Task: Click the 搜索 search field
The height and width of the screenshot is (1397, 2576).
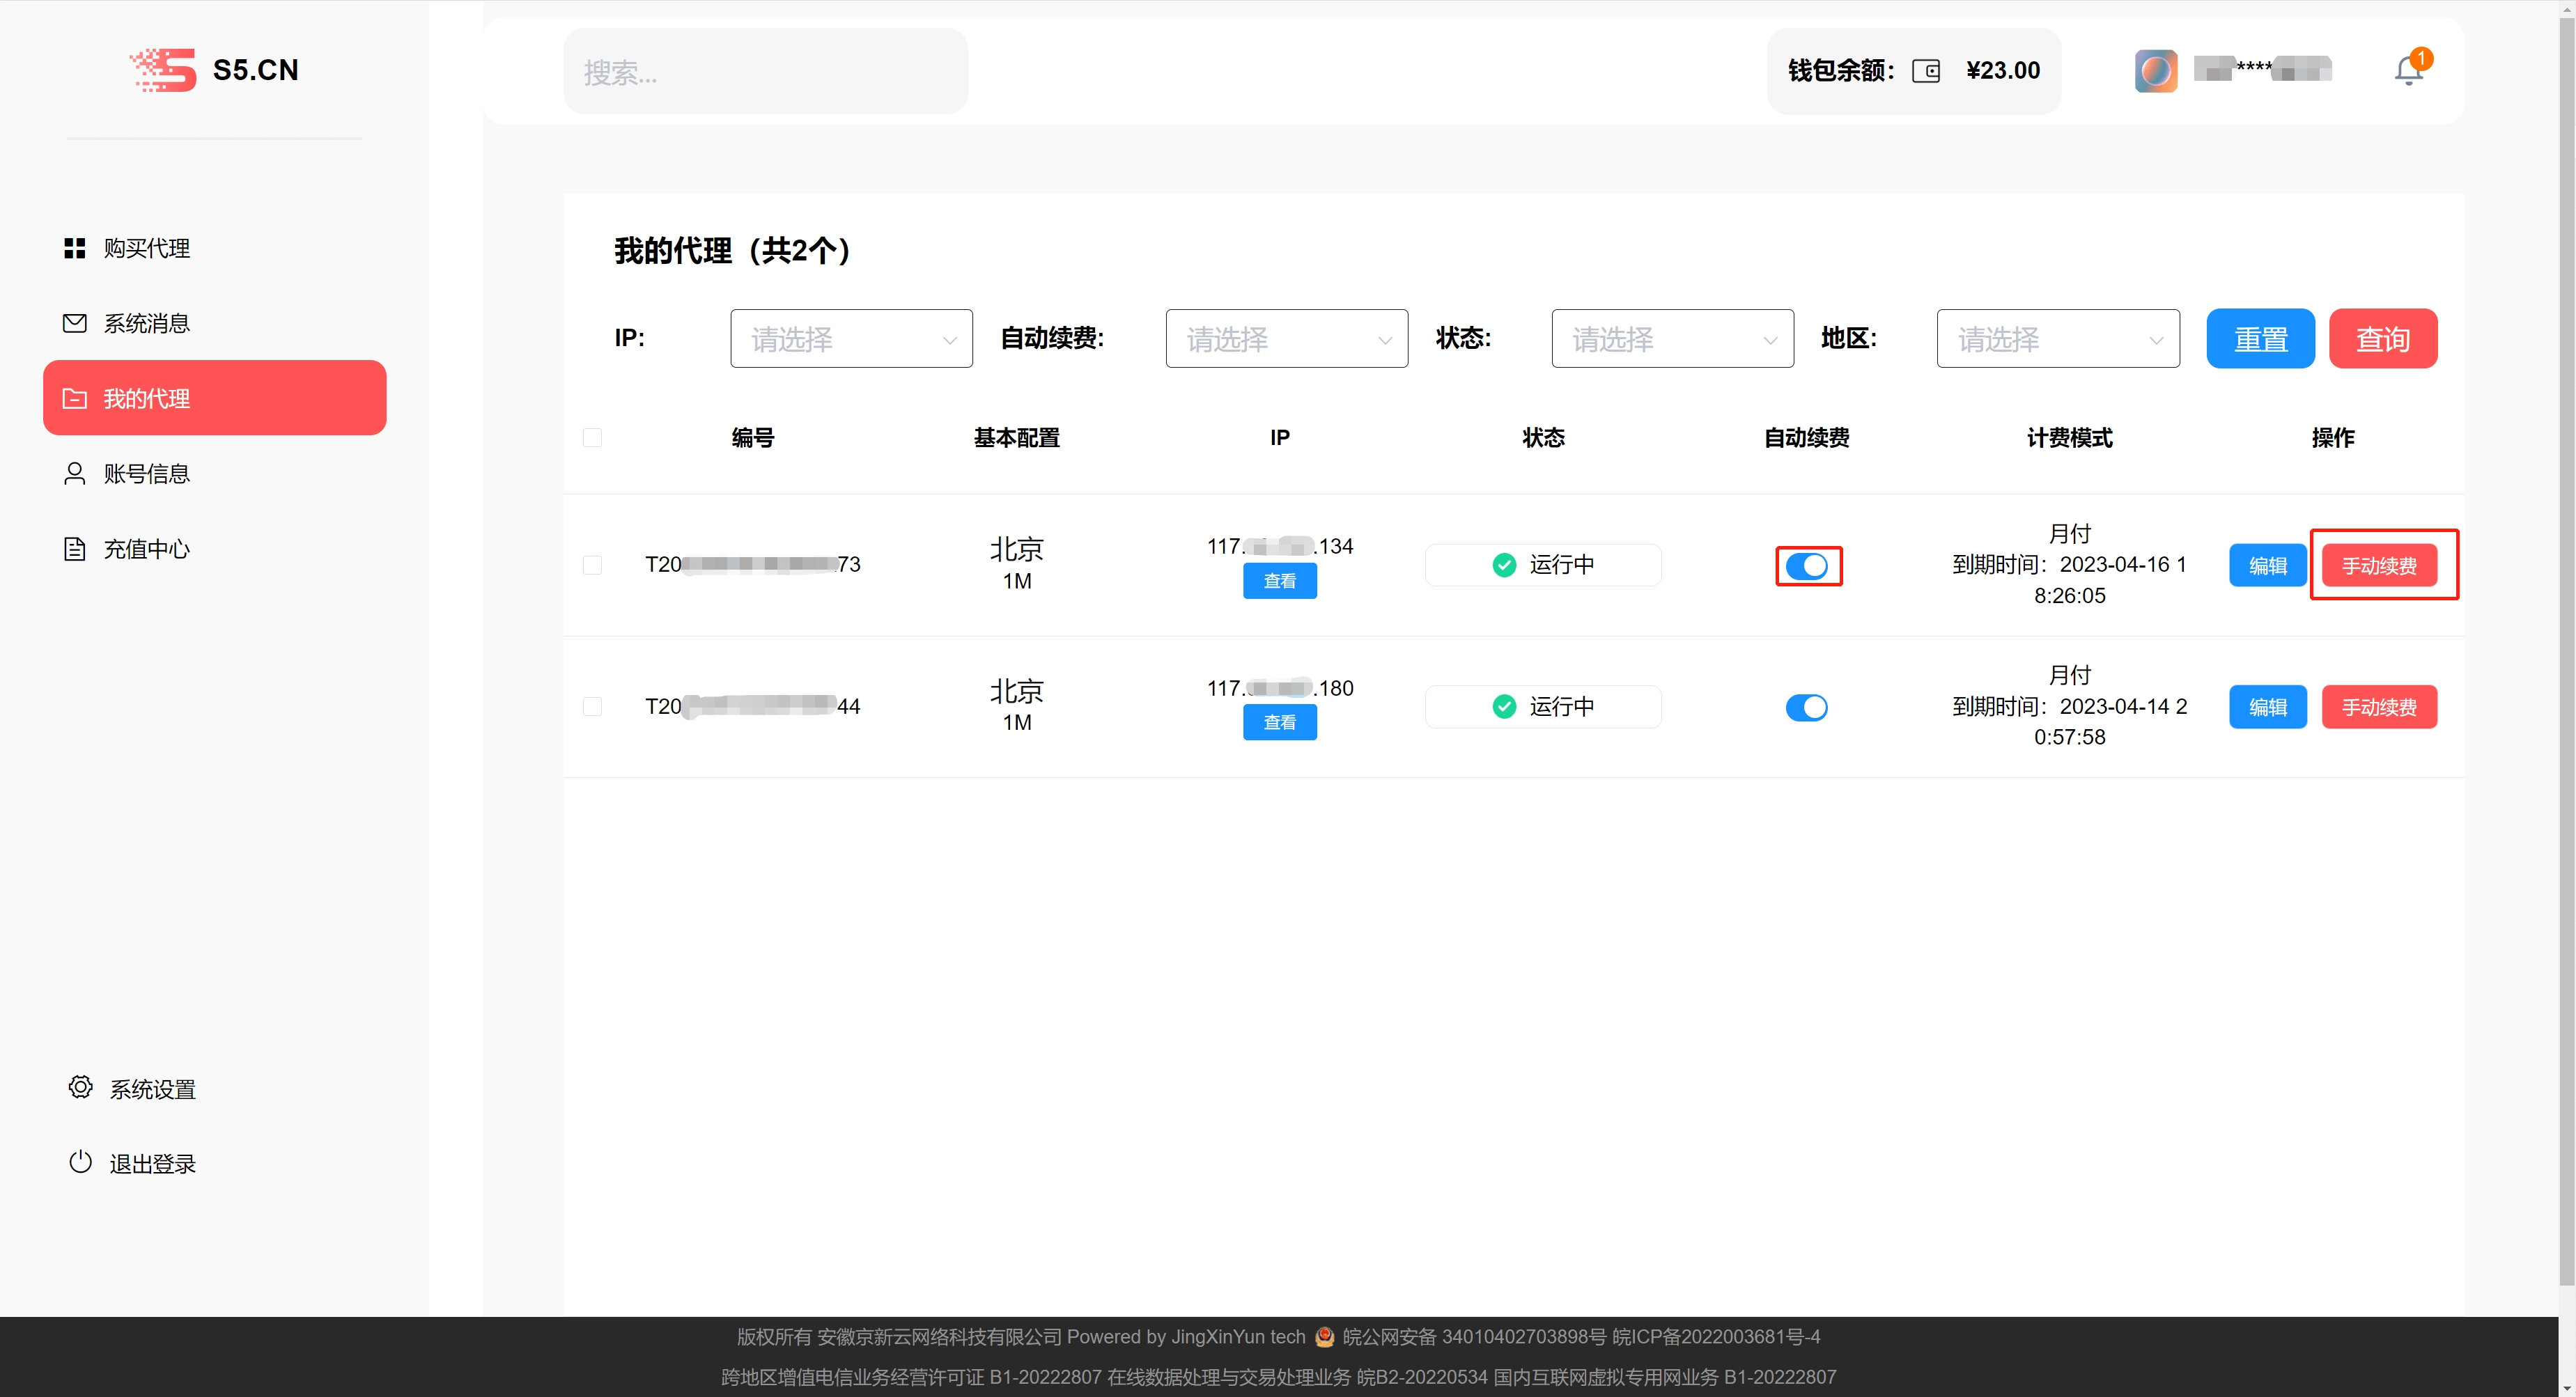Action: tap(765, 72)
